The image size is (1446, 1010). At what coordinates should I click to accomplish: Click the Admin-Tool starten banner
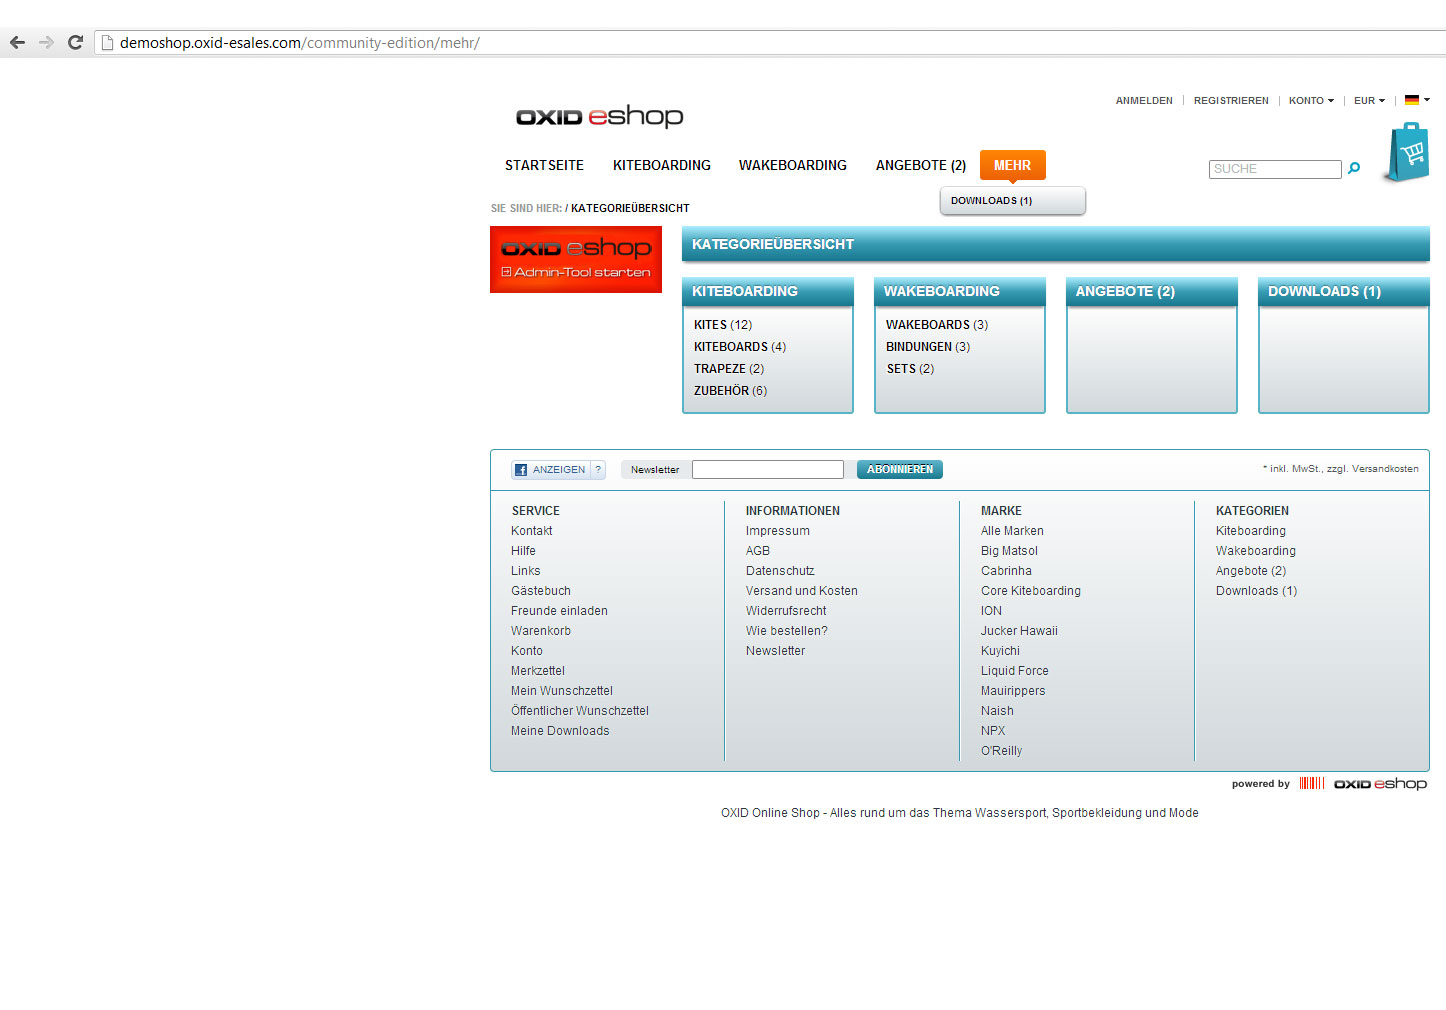pos(576,260)
